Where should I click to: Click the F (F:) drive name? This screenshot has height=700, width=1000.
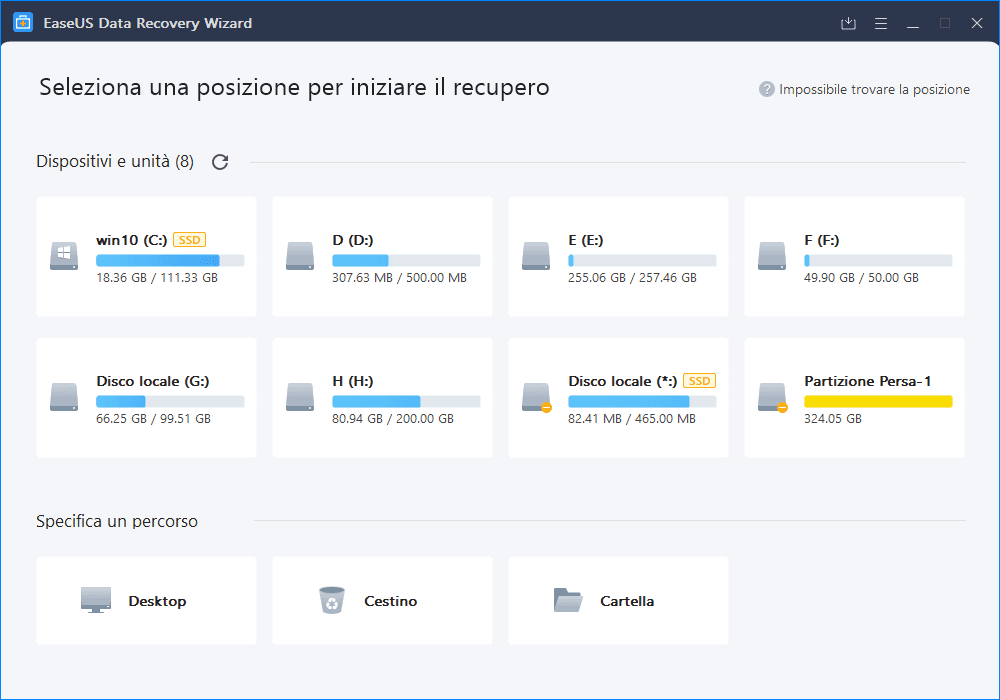(821, 240)
